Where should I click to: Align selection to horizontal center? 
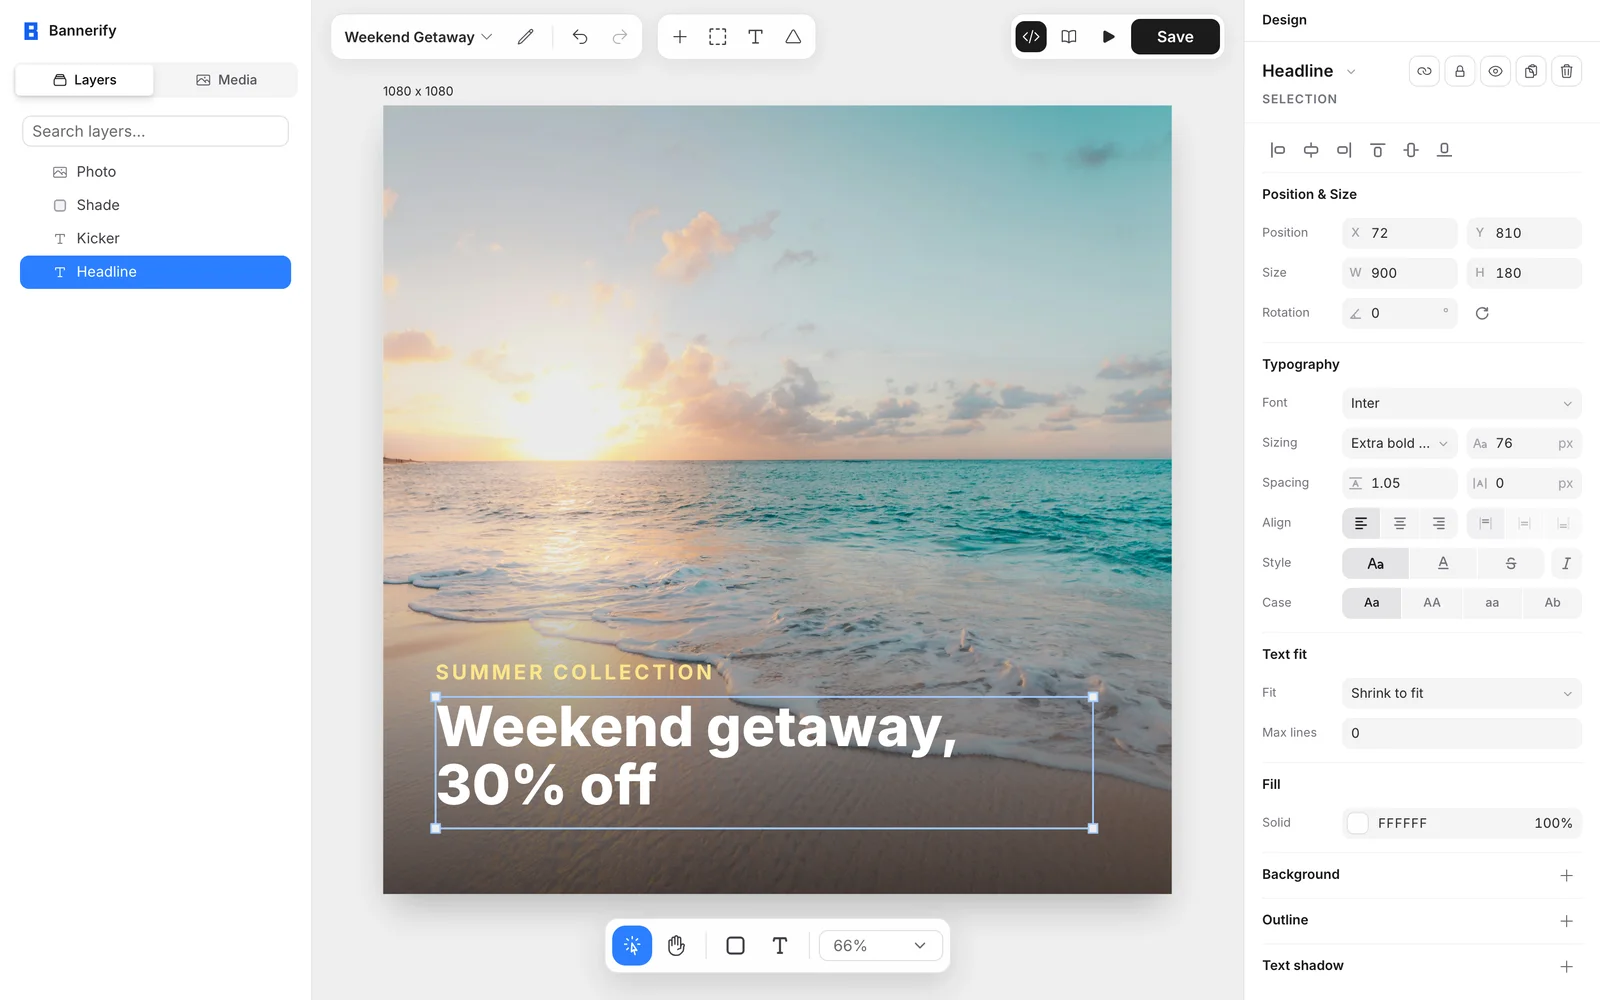click(1311, 150)
